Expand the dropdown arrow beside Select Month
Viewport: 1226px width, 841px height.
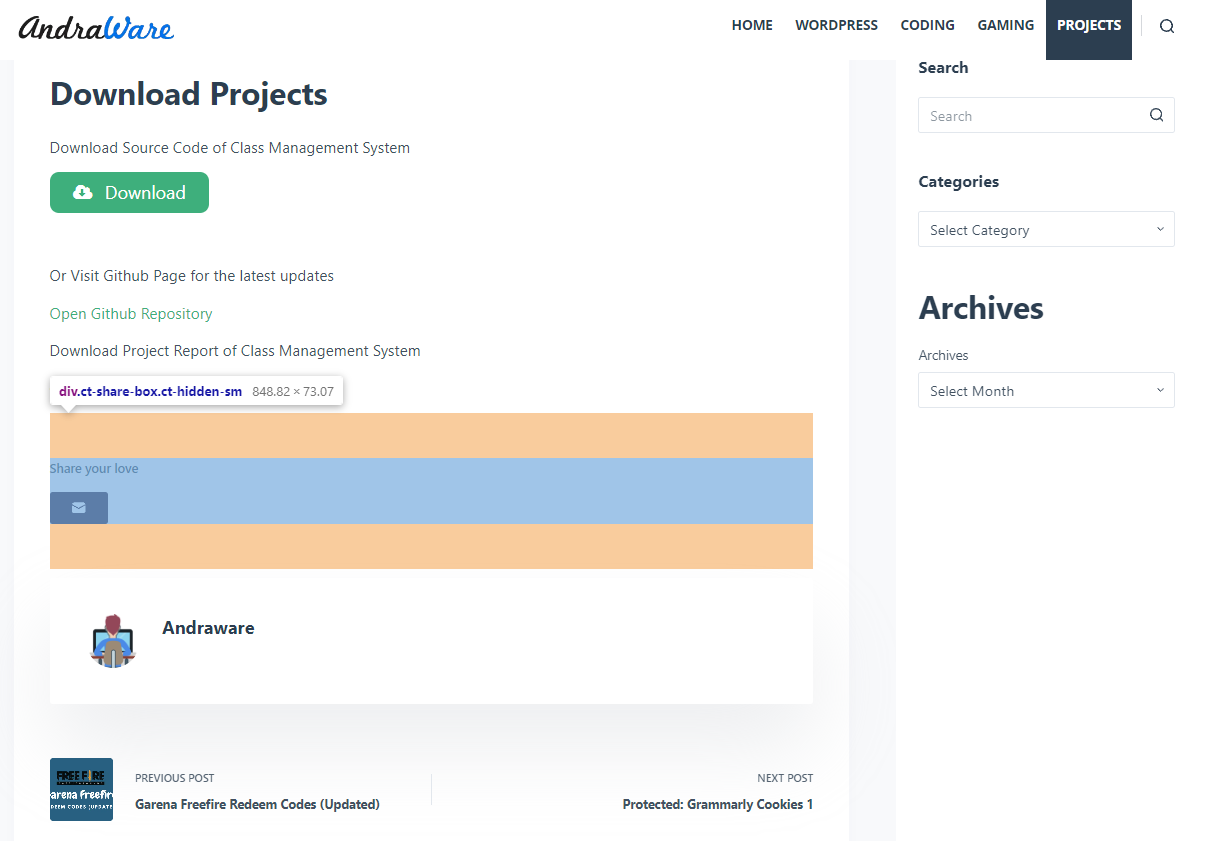pyautogui.click(x=1159, y=390)
